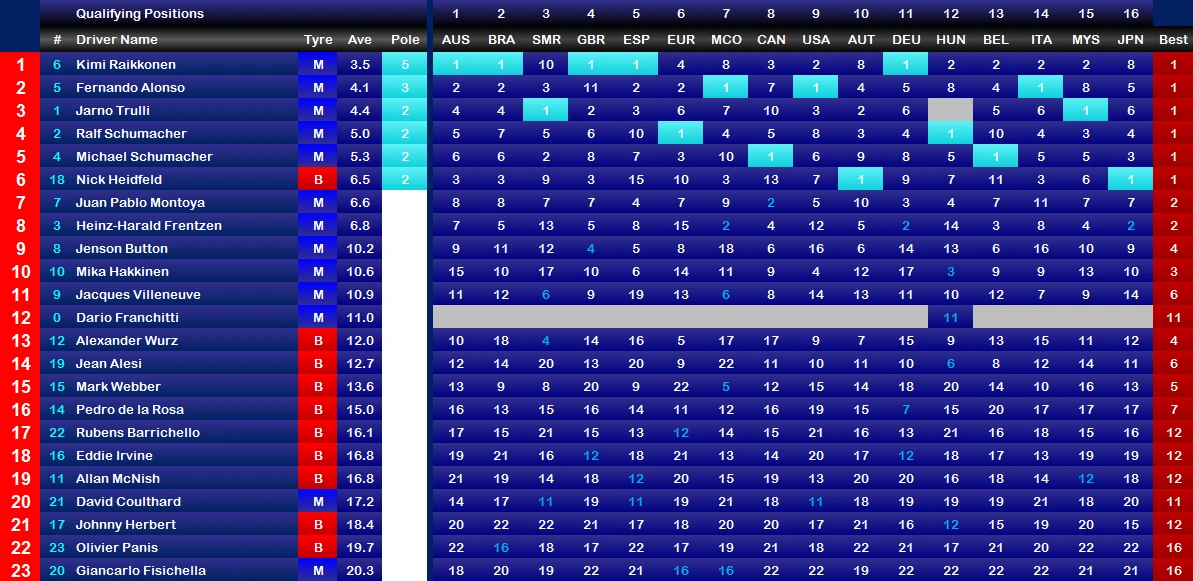This screenshot has width=1193, height=581.
Task: Open the AUS race column header
Action: pos(456,40)
